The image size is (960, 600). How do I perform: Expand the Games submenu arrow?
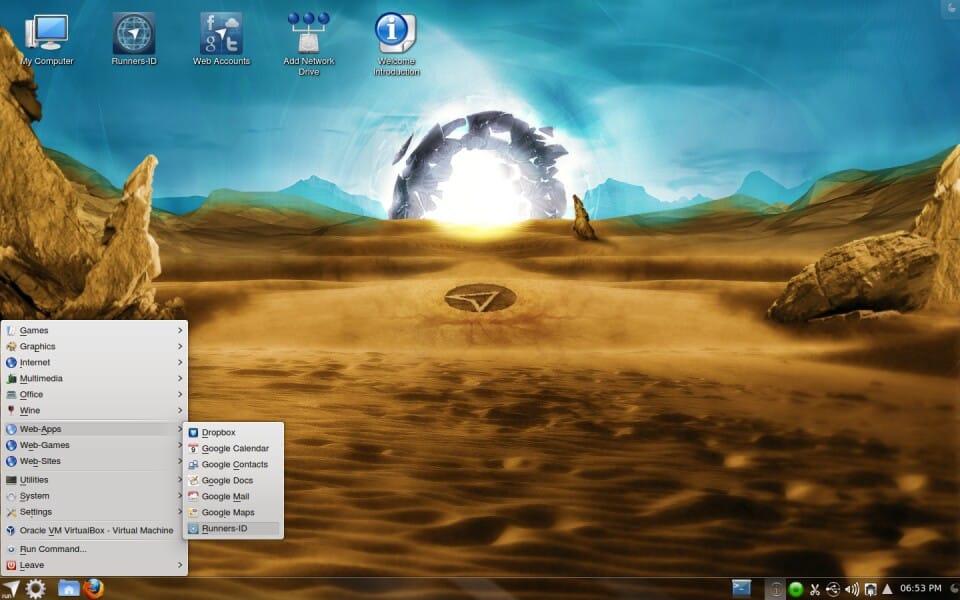(x=180, y=330)
